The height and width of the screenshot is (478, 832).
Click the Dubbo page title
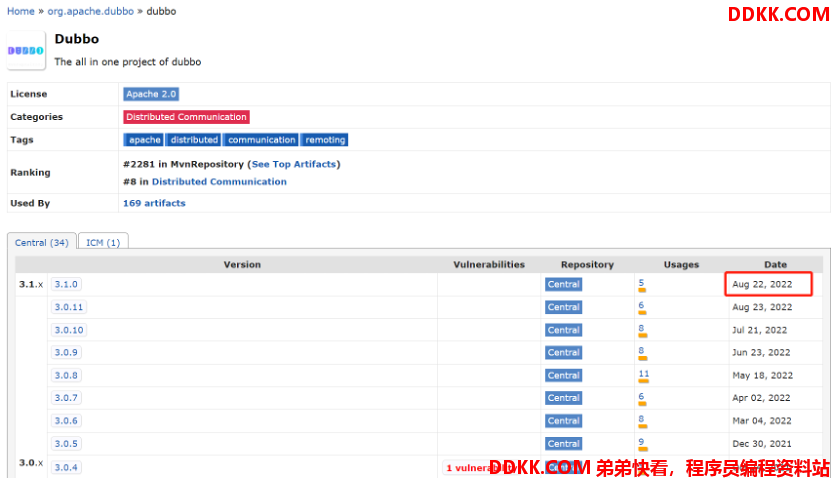(x=76, y=39)
